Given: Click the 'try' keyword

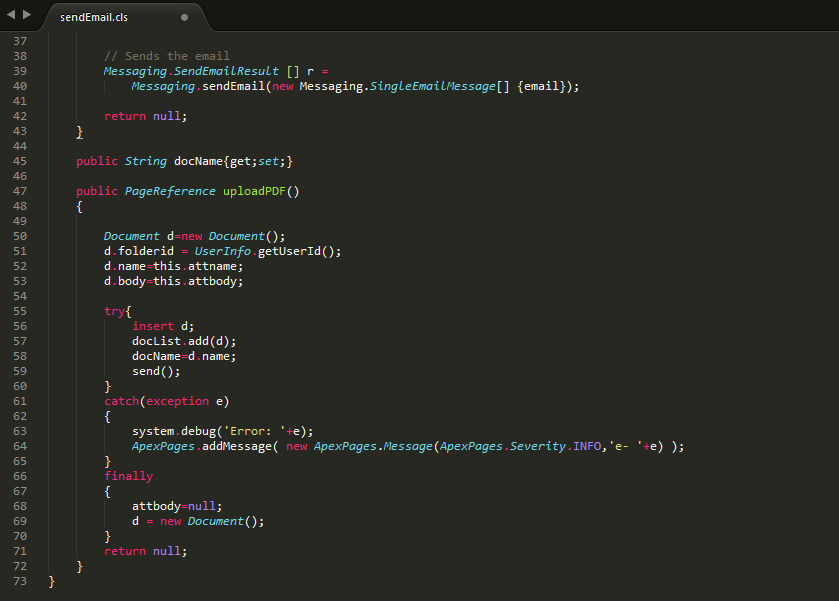Looking at the screenshot, I should tap(114, 311).
